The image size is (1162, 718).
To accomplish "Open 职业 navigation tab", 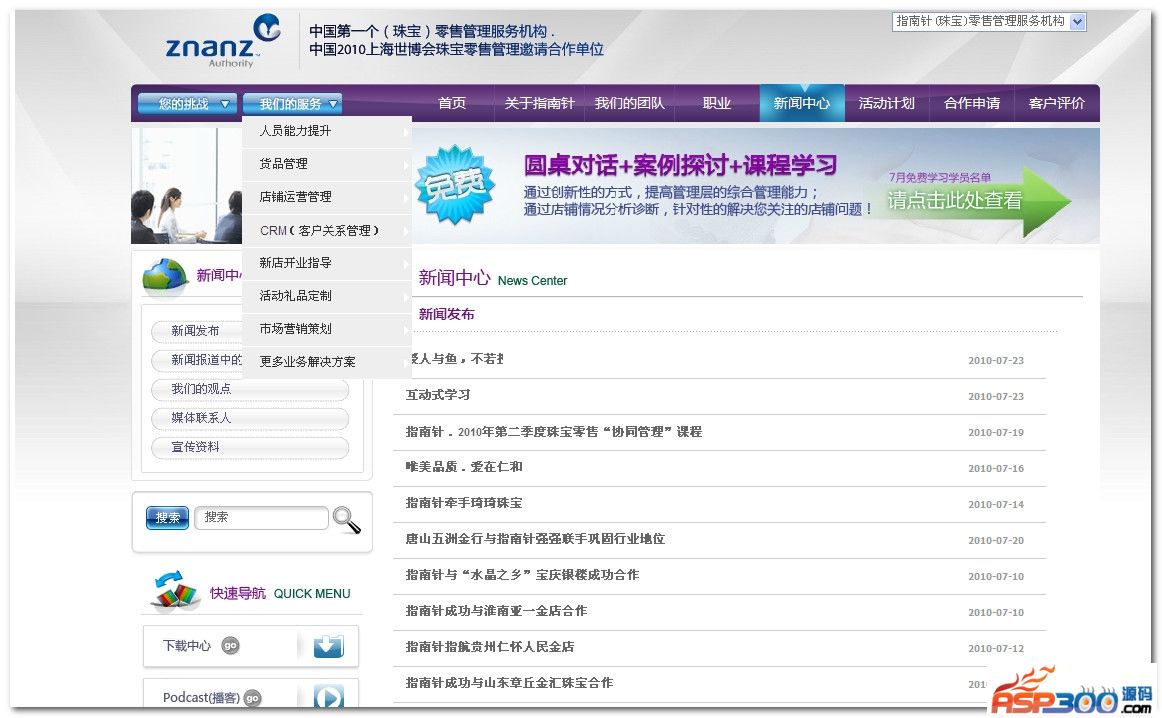I will coord(717,103).
